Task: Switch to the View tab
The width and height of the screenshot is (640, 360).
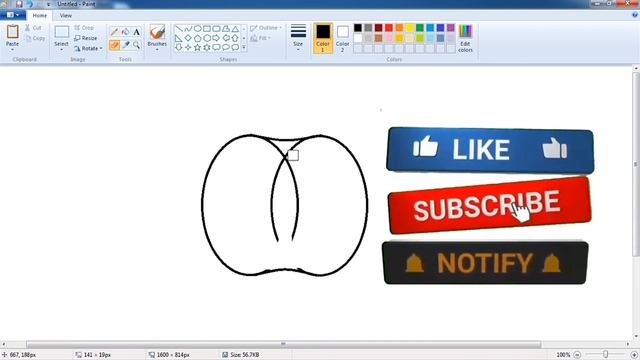Action: point(66,16)
